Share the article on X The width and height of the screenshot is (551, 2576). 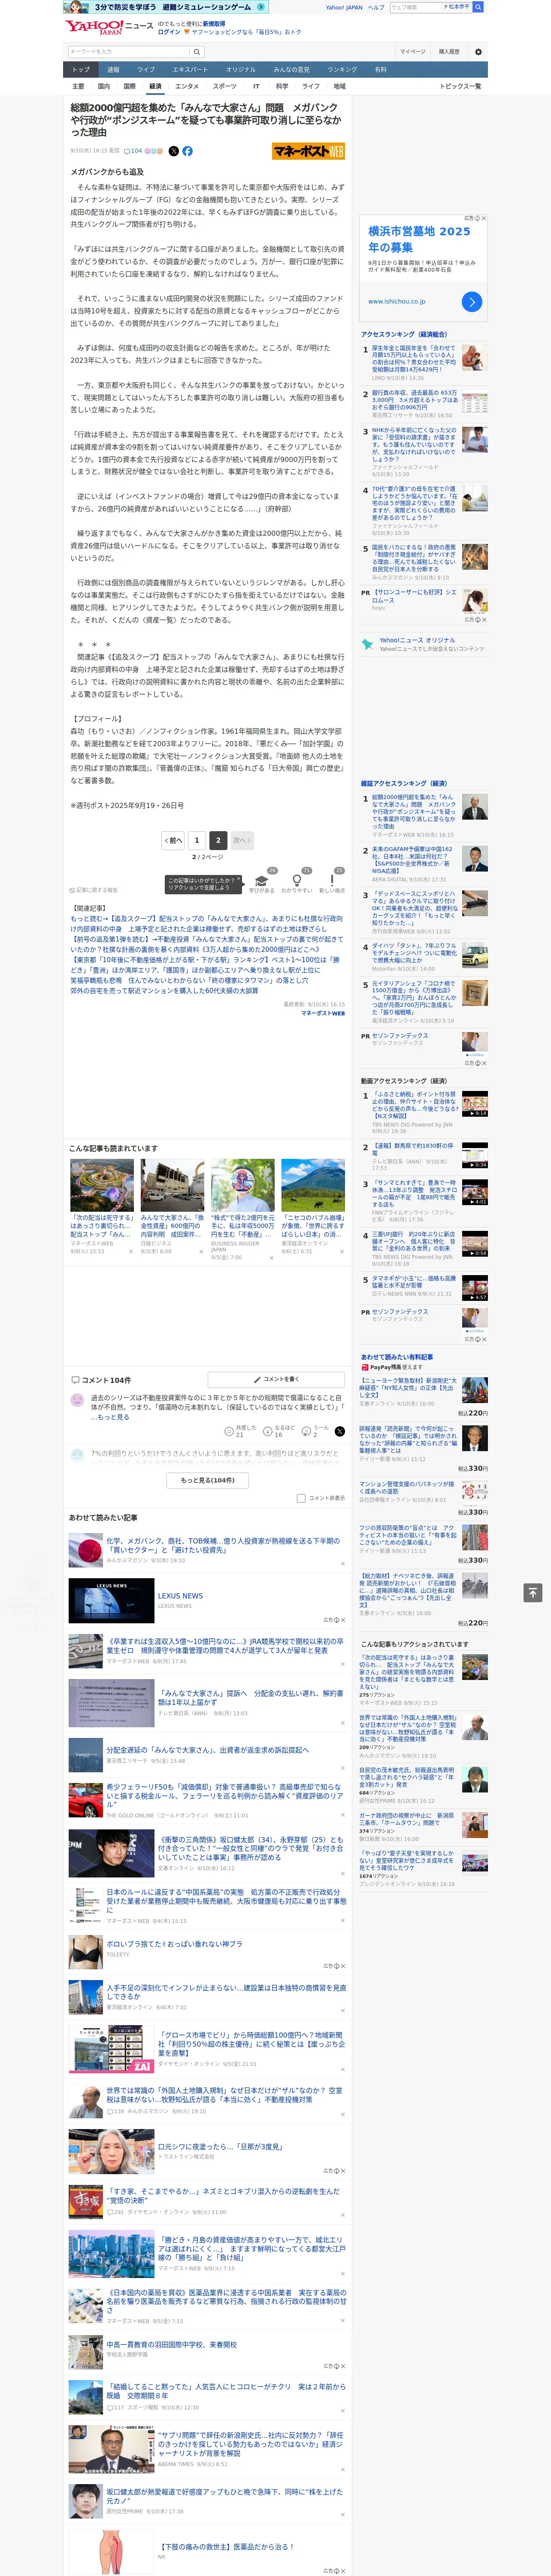coord(173,151)
